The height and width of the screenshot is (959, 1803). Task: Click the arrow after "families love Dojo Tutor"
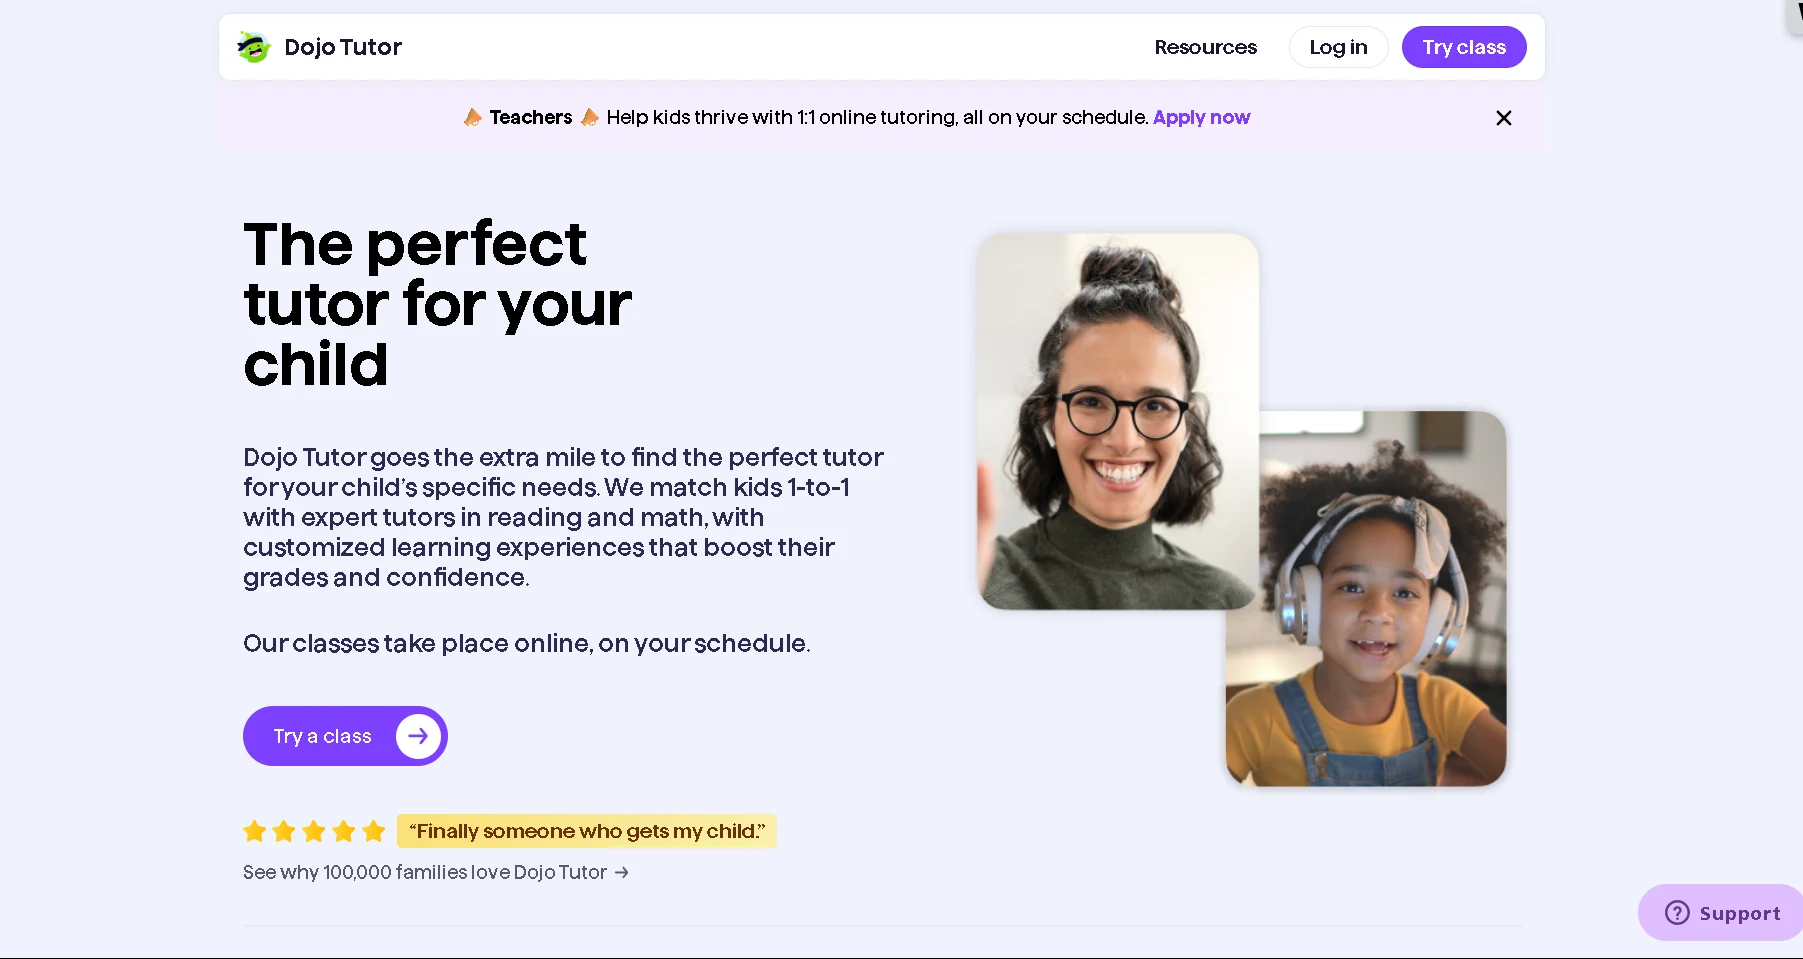pyautogui.click(x=622, y=872)
